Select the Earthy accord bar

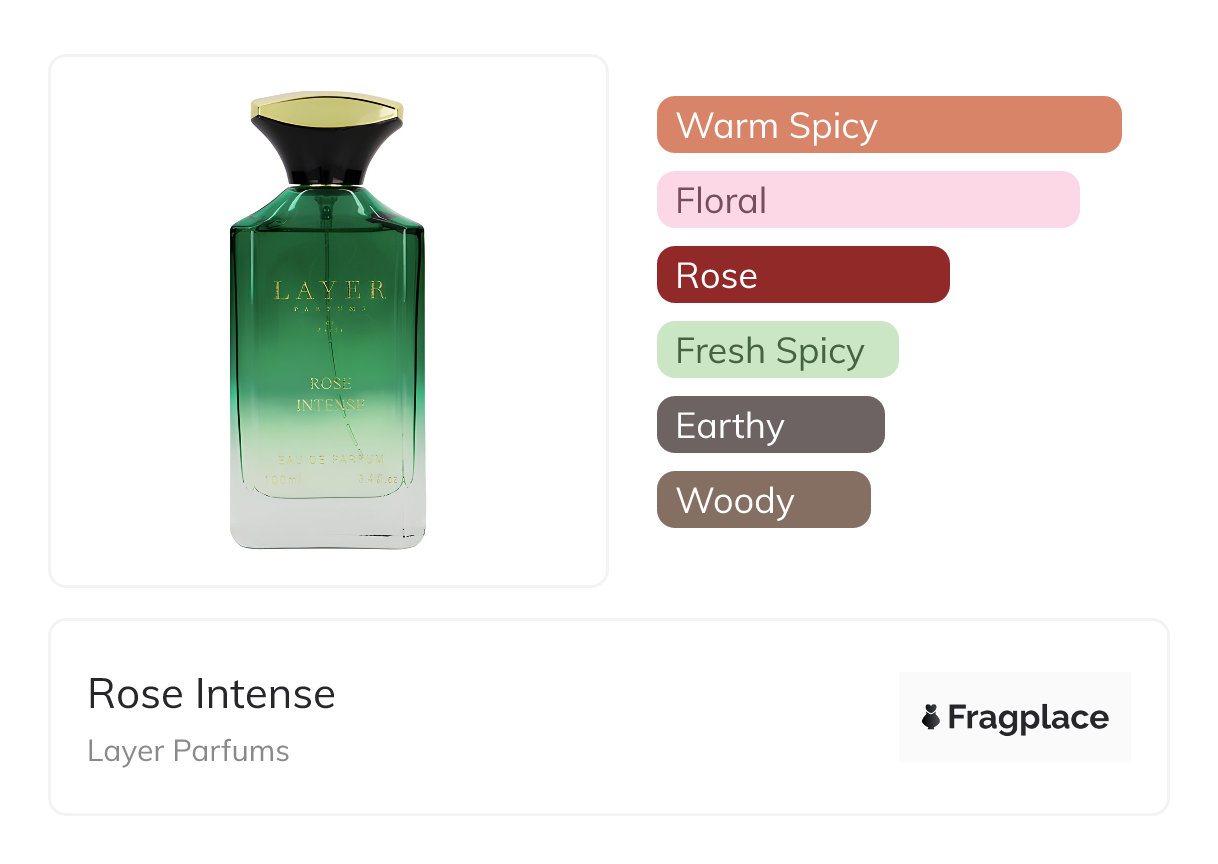pyautogui.click(x=770, y=425)
